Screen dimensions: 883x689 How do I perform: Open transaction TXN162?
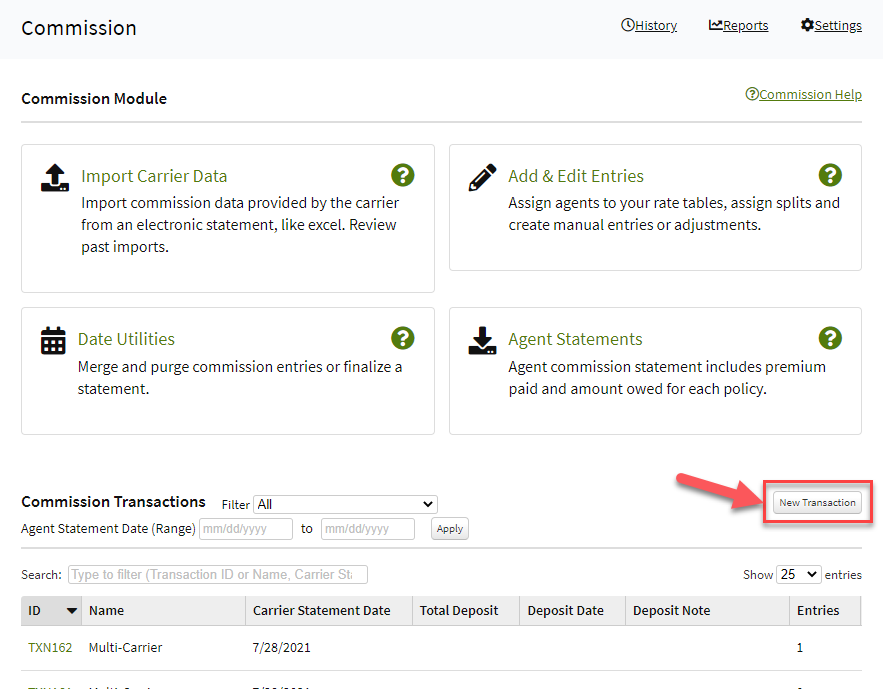click(50, 647)
